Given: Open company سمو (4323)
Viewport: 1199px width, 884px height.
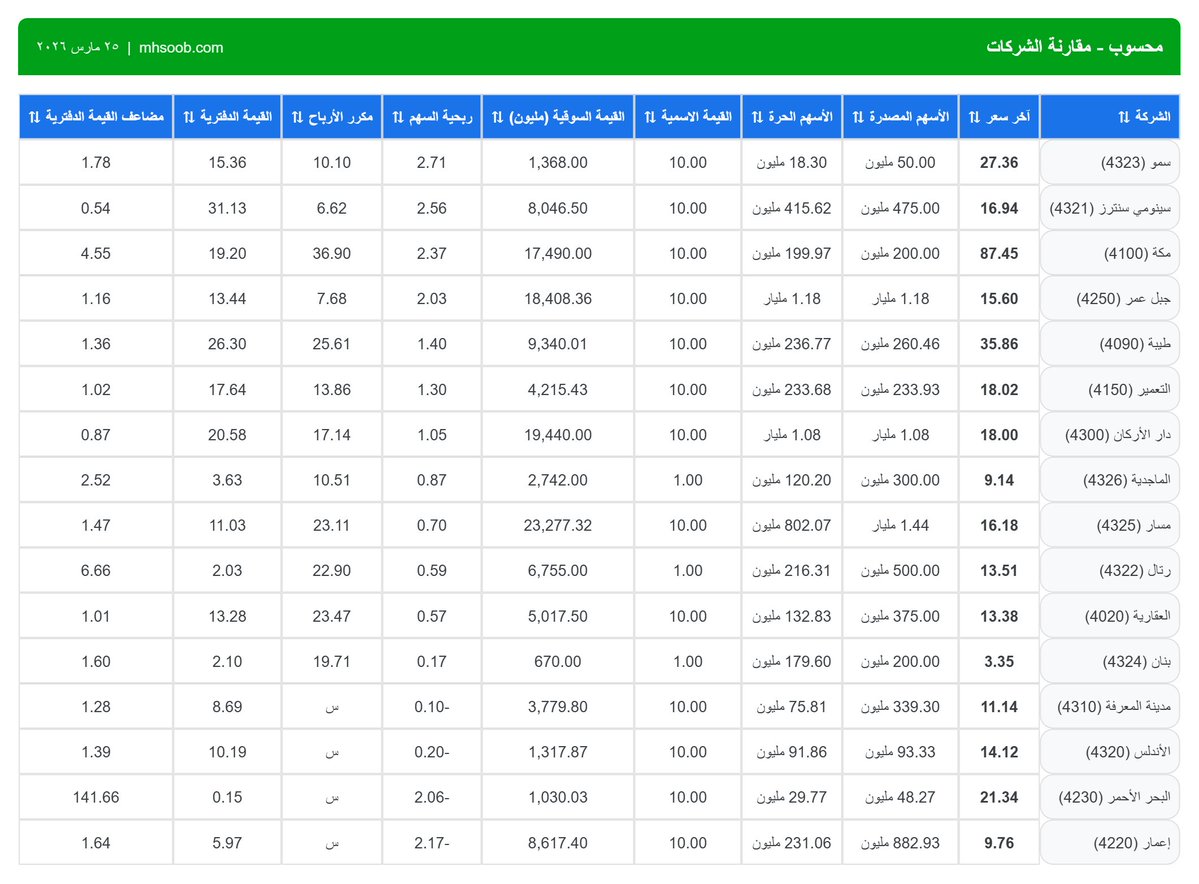Looking at the screenshot, I should [x=1110, y=162].
